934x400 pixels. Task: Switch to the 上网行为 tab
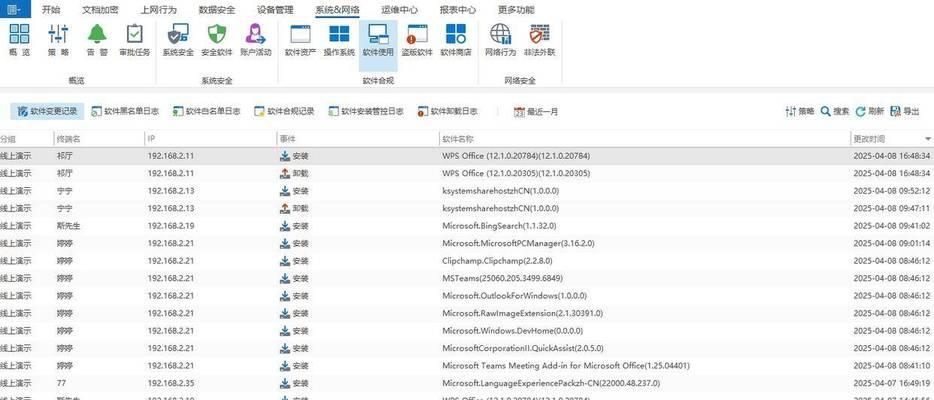(x=158, y=10)
